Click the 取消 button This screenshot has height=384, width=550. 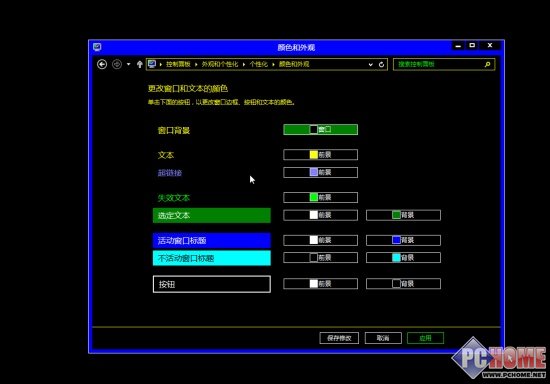click(383, 338)
